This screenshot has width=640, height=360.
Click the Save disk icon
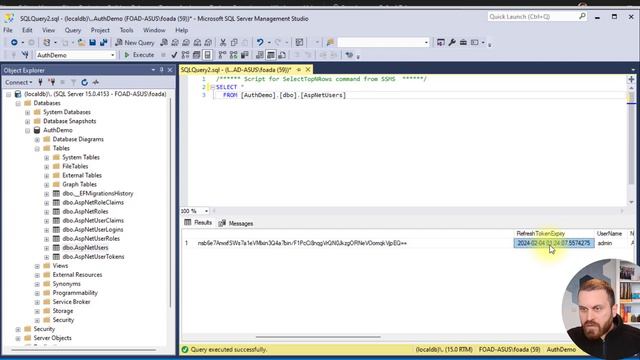(93, 42)
